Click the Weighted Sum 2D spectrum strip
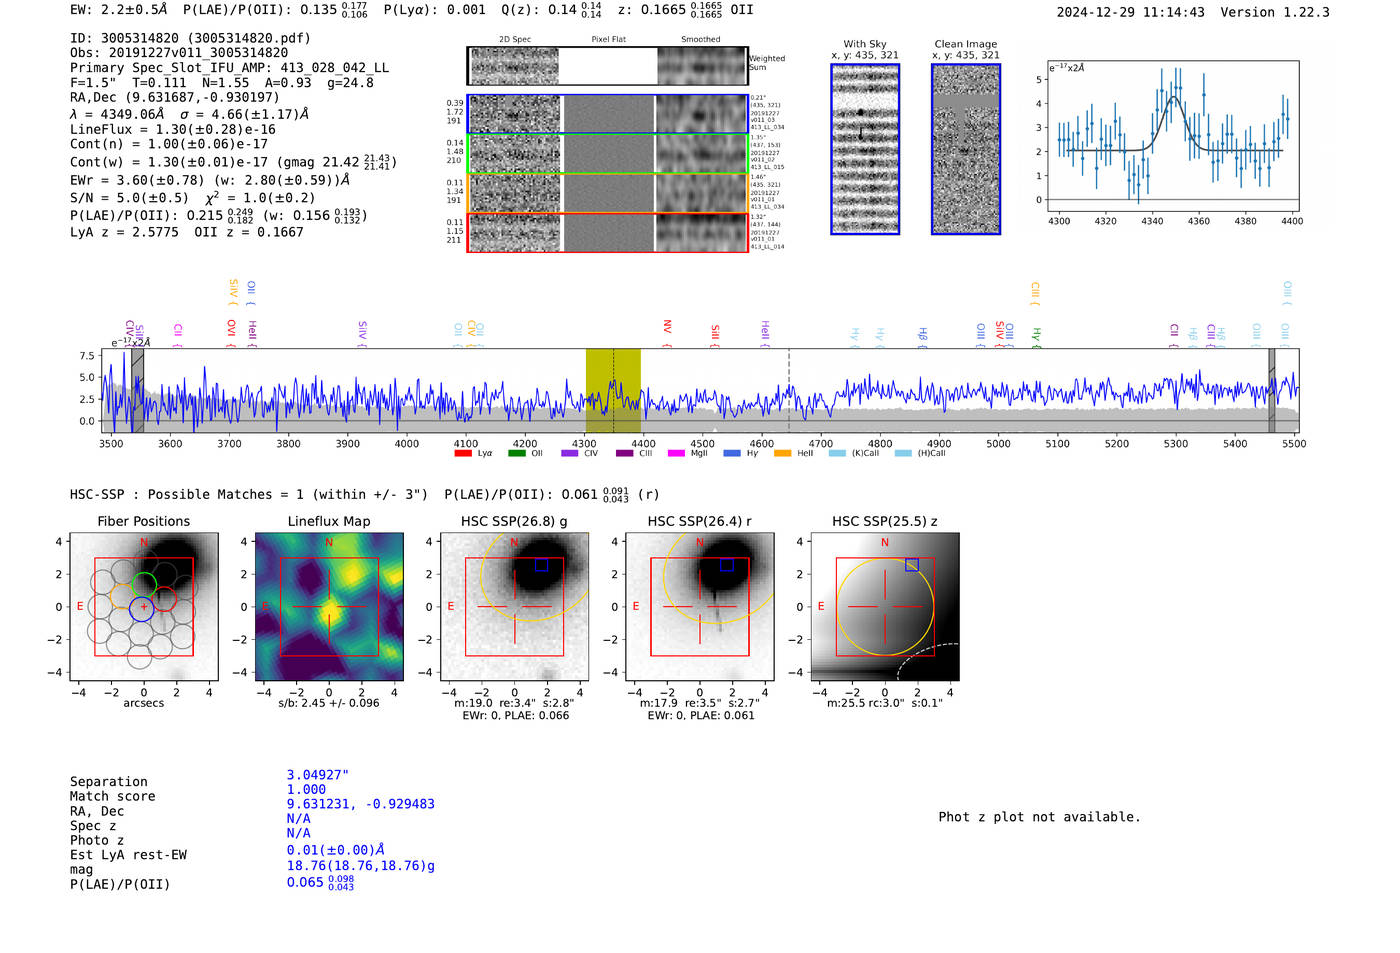 click(607, 66)
